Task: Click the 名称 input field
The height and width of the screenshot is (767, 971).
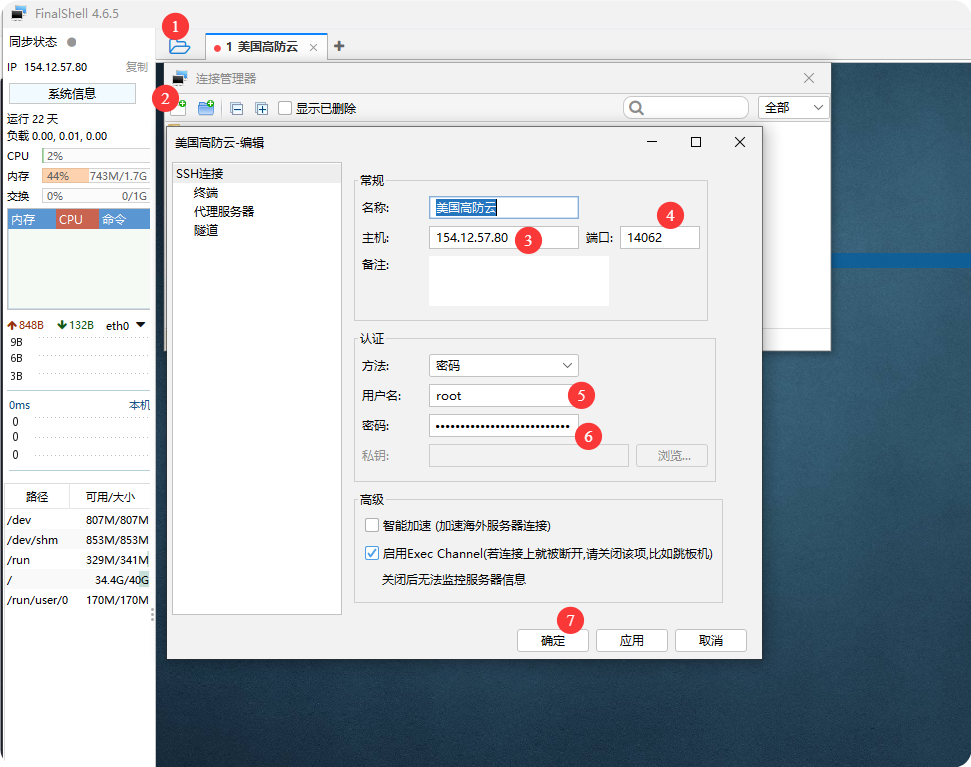Action: tap(503, 207)
